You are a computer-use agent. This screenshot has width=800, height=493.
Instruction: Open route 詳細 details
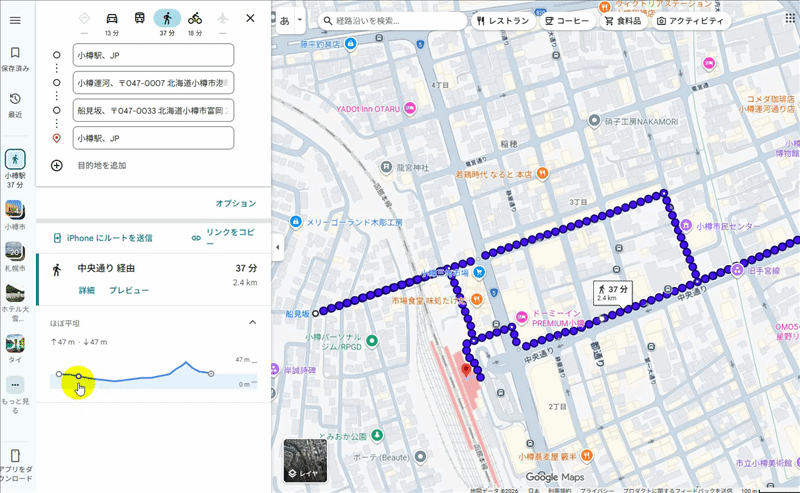point(87,290)
